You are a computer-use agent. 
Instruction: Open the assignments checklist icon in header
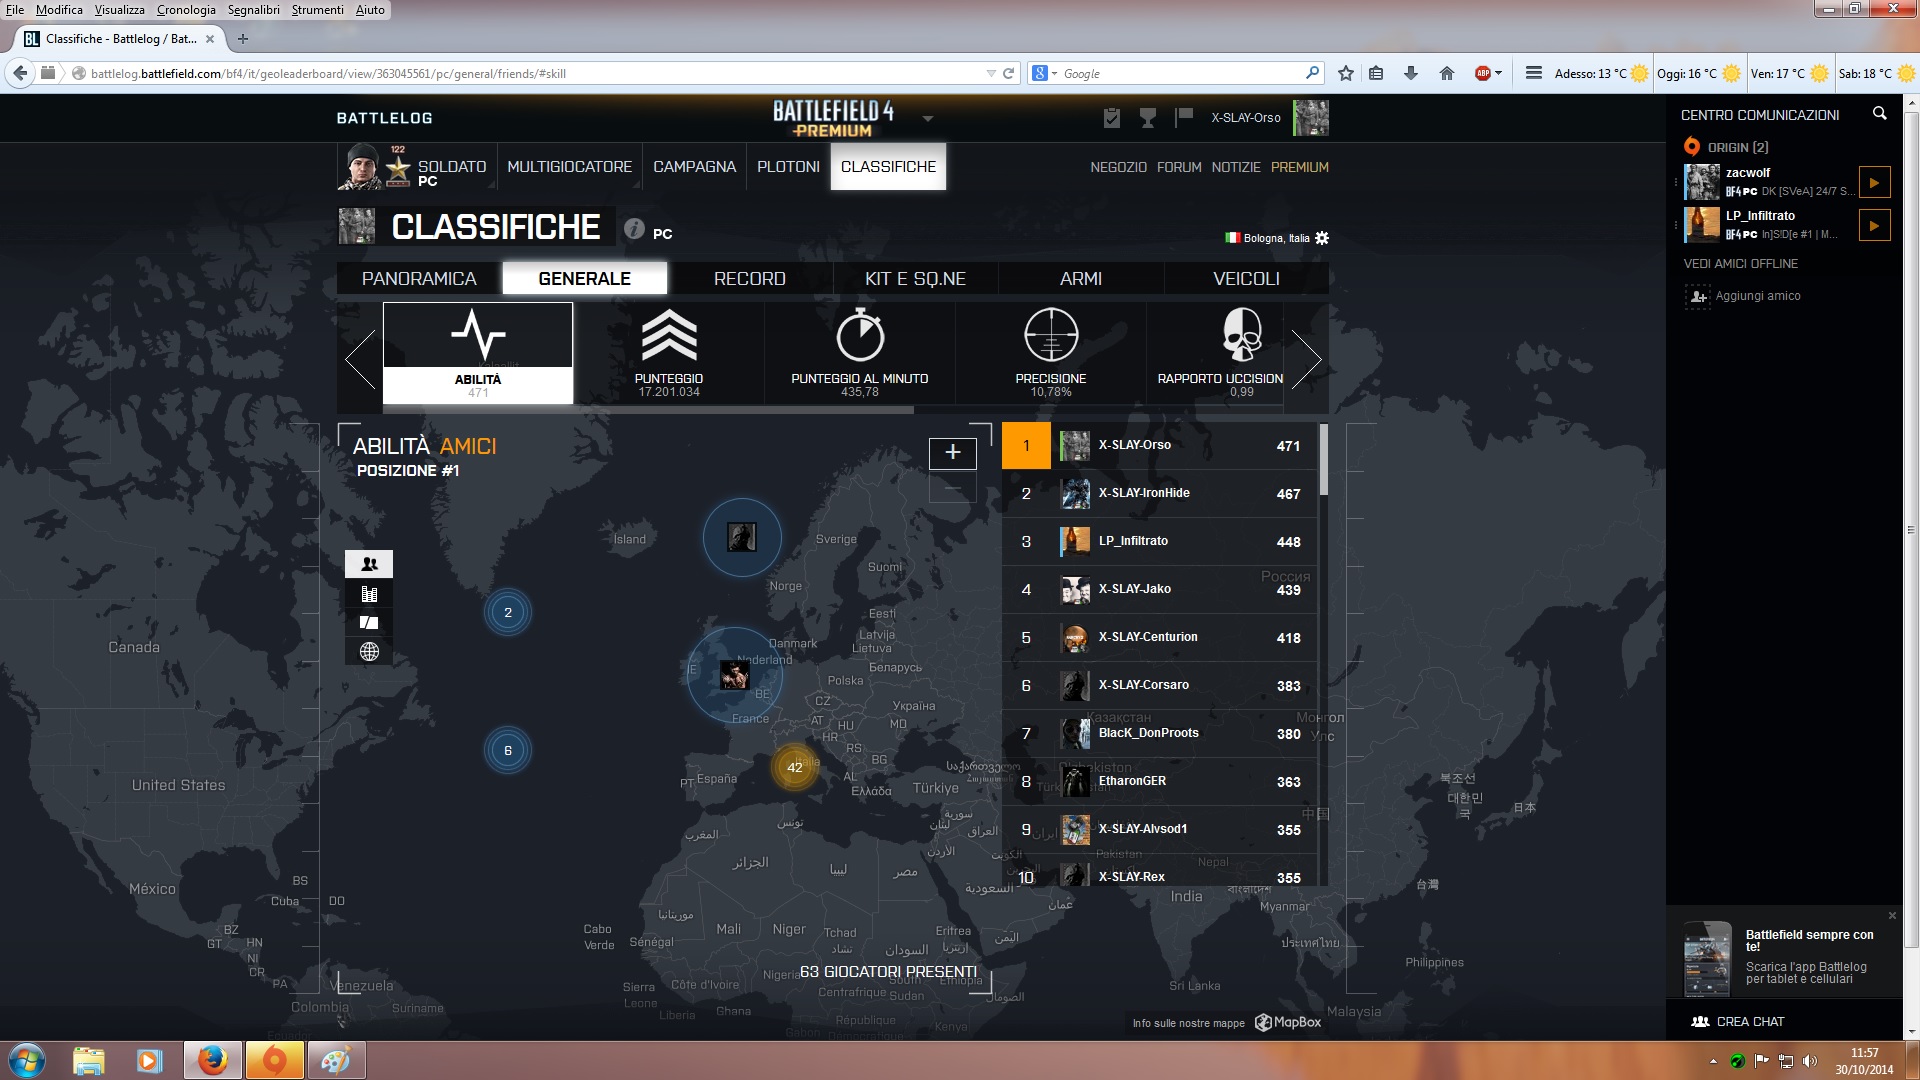(1112, 118)
